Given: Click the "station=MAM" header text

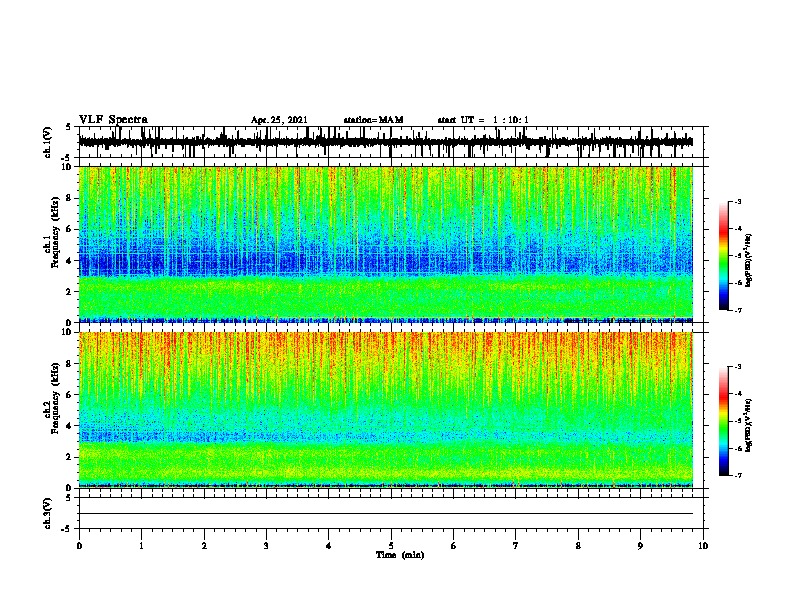Looking at the screenshot, I should (x=373, y=120).
